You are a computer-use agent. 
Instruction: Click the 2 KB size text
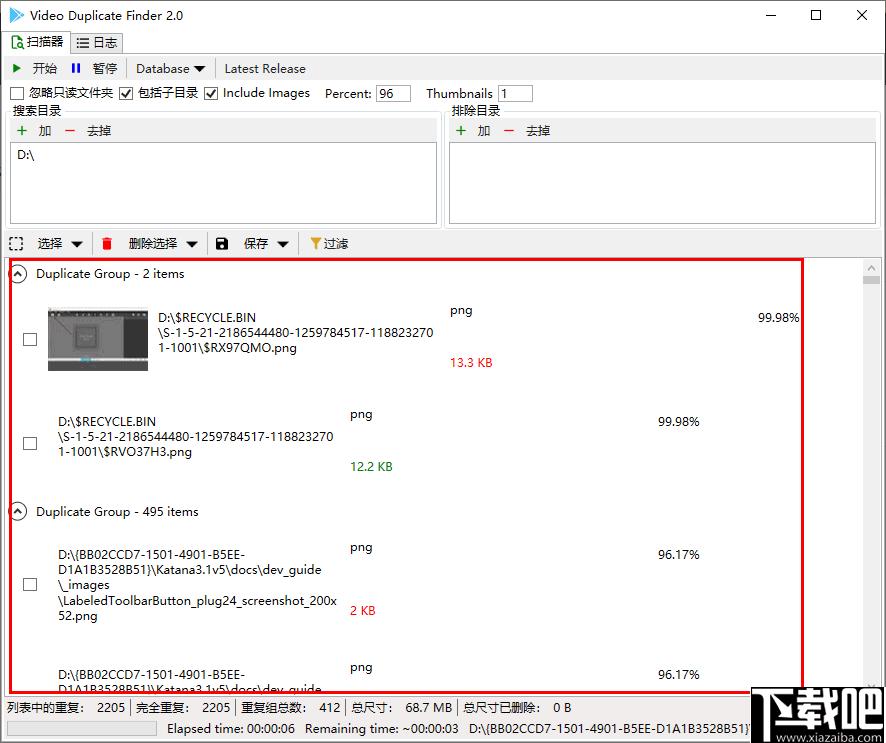362,611
